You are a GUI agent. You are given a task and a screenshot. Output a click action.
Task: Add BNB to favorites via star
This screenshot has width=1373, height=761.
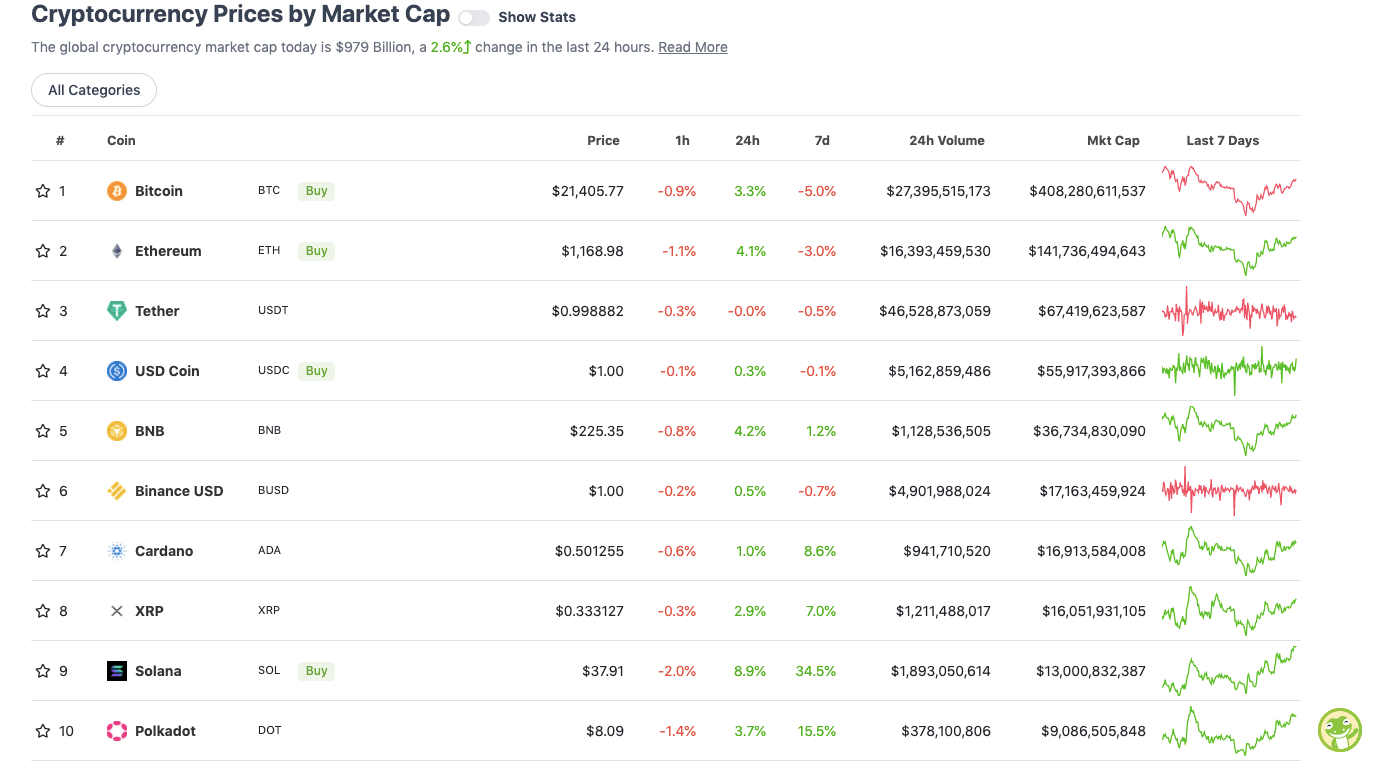[43, 431]
